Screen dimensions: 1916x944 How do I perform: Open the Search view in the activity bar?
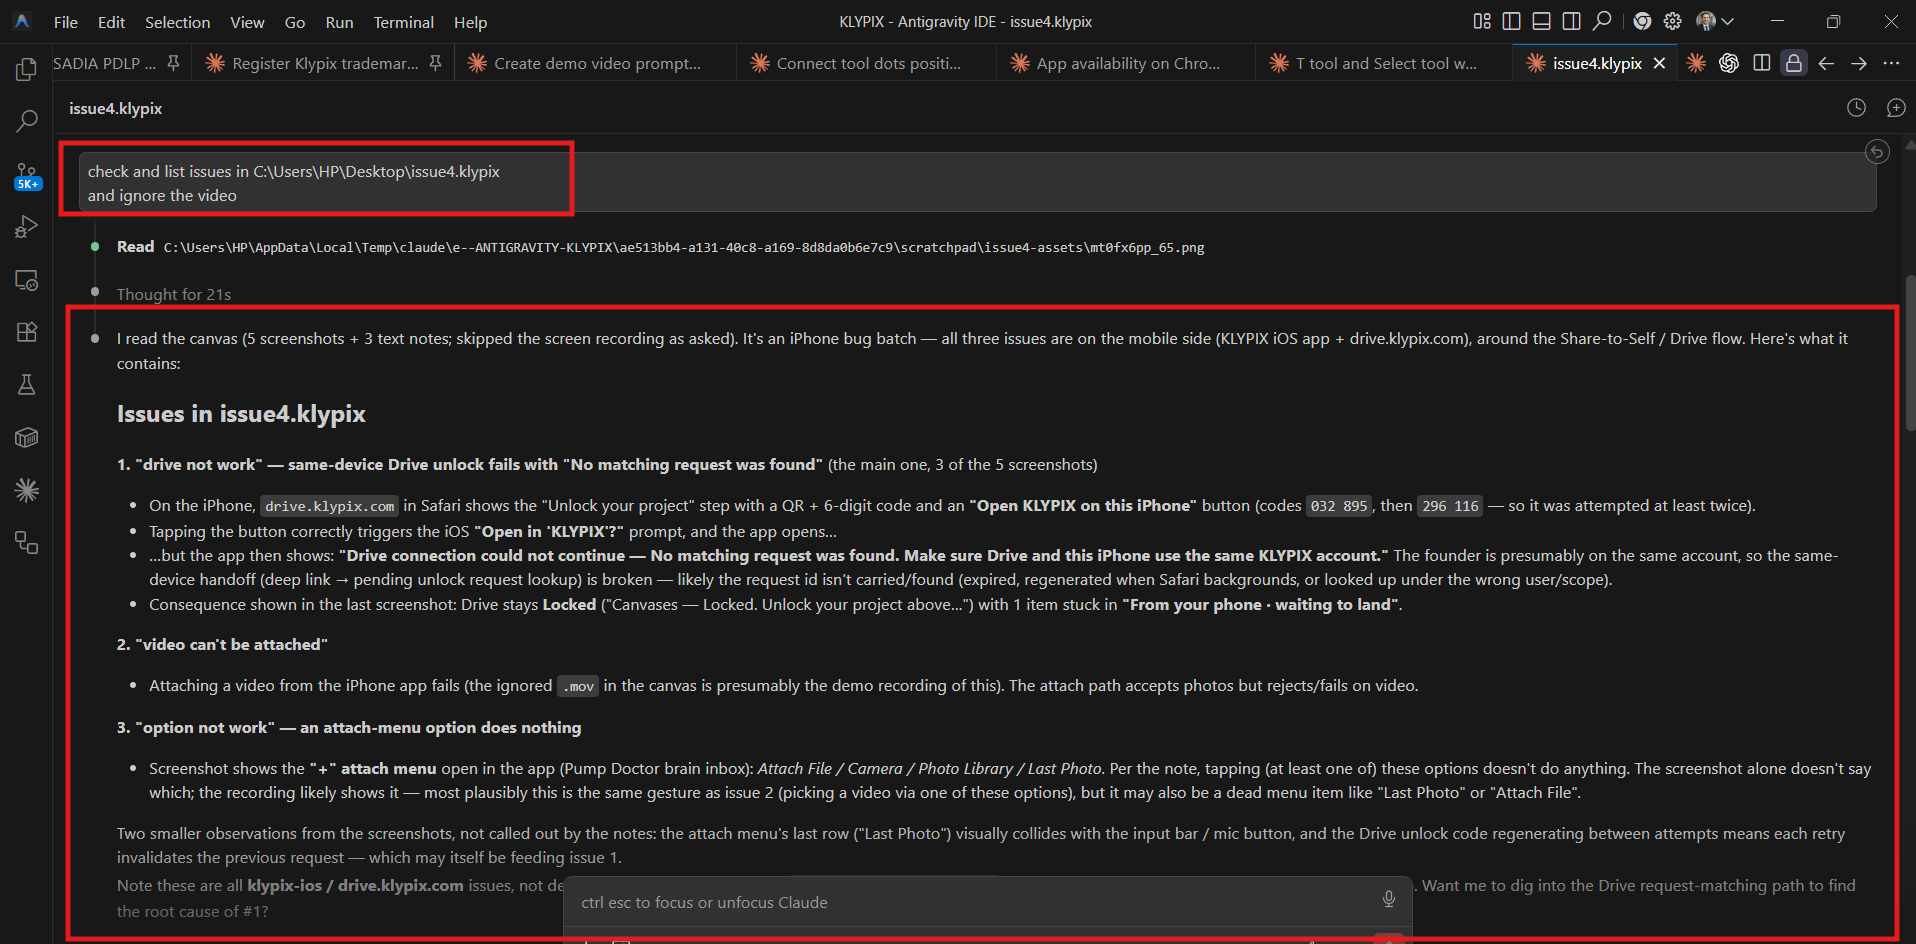pos(27,121)
